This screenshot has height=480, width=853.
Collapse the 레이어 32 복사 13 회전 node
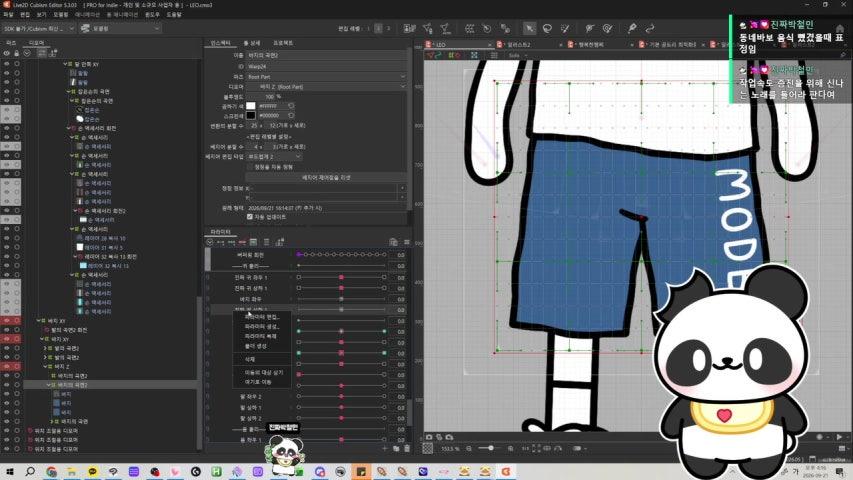pyautogui.click(x=75, y=256)
